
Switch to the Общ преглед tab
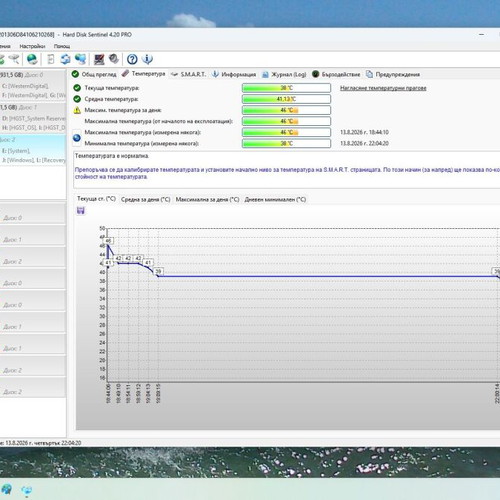(x=94, y=74)
